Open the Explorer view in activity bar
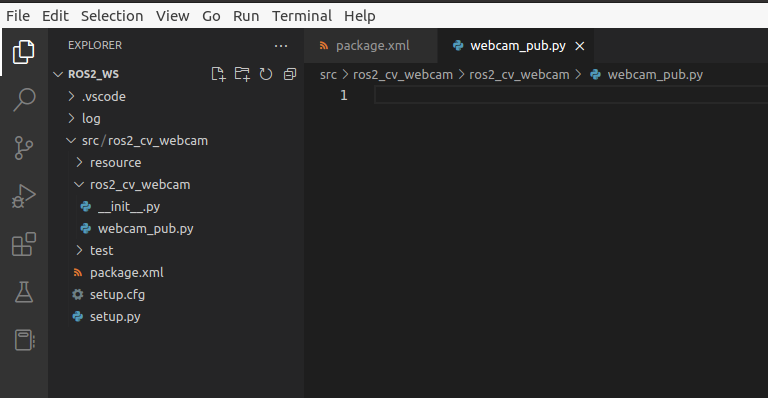The image size is (768, 398). coord(24,51)
